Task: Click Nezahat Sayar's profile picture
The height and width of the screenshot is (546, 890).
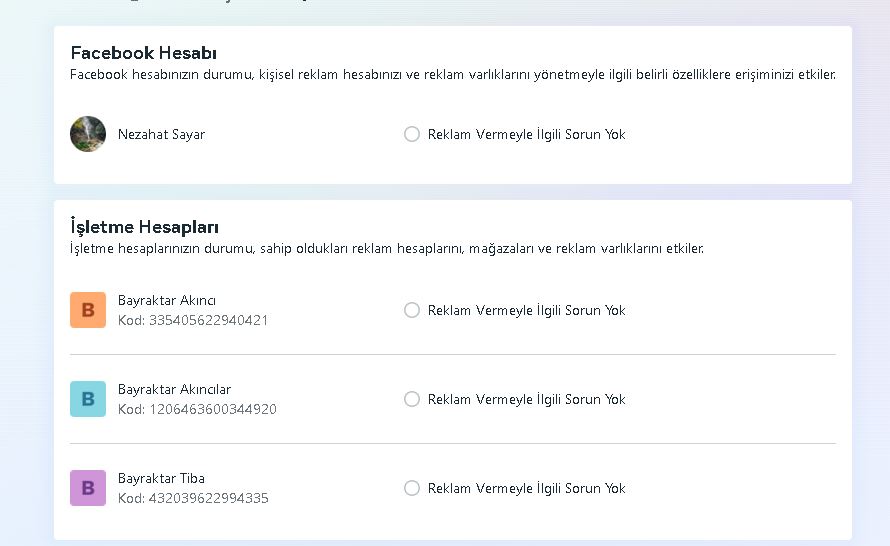Action: point(88,134)
